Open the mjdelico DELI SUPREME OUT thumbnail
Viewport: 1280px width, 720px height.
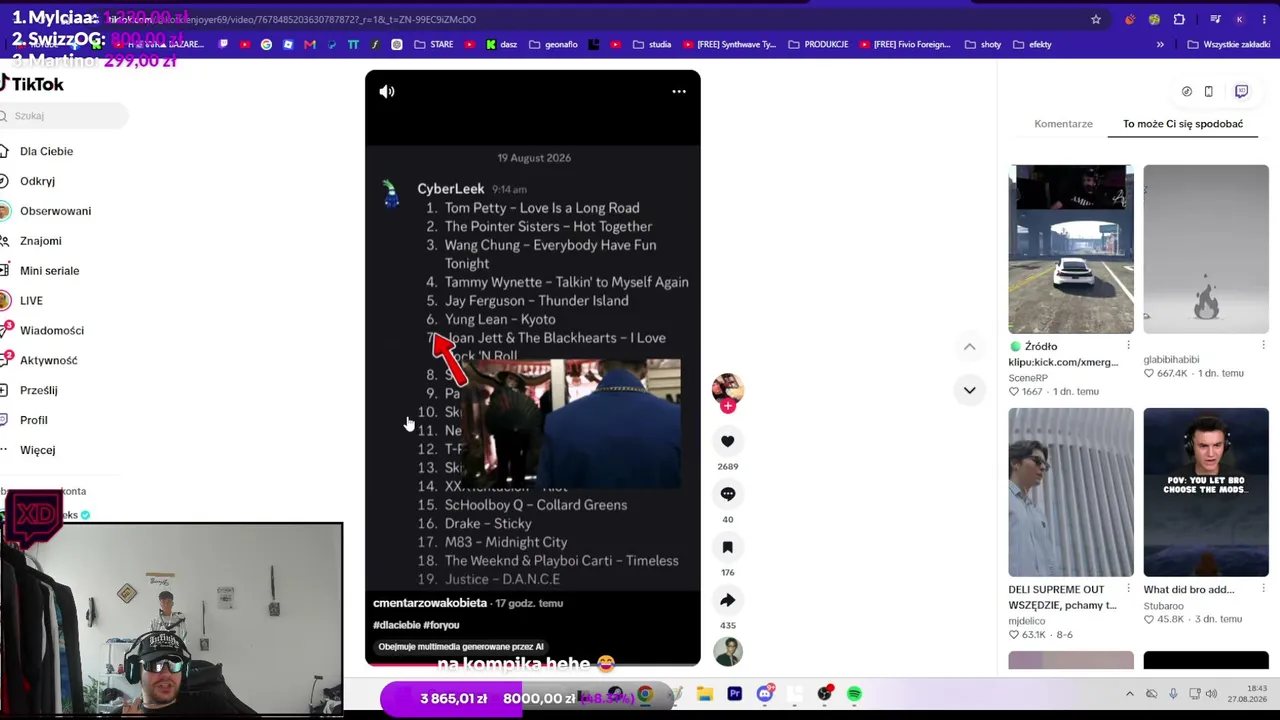(x=1071, y=492)
